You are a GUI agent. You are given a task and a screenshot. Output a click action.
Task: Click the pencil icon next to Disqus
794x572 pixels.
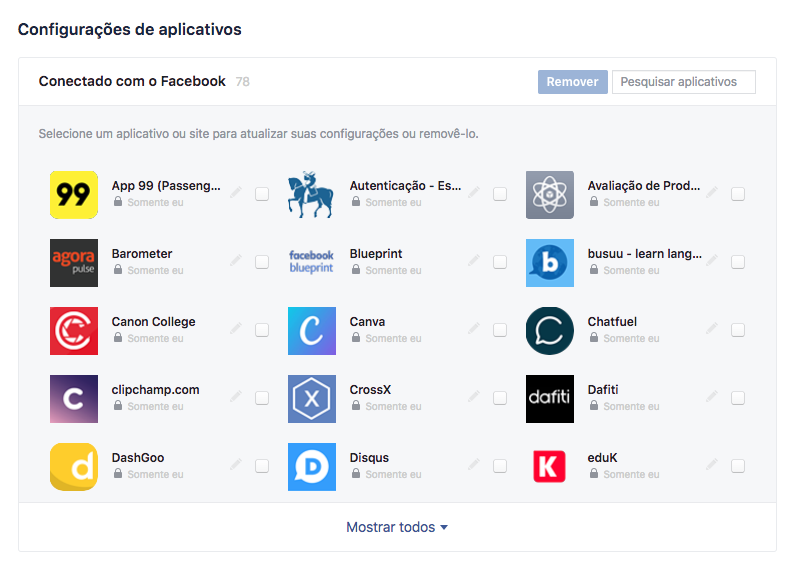point(474,464)
